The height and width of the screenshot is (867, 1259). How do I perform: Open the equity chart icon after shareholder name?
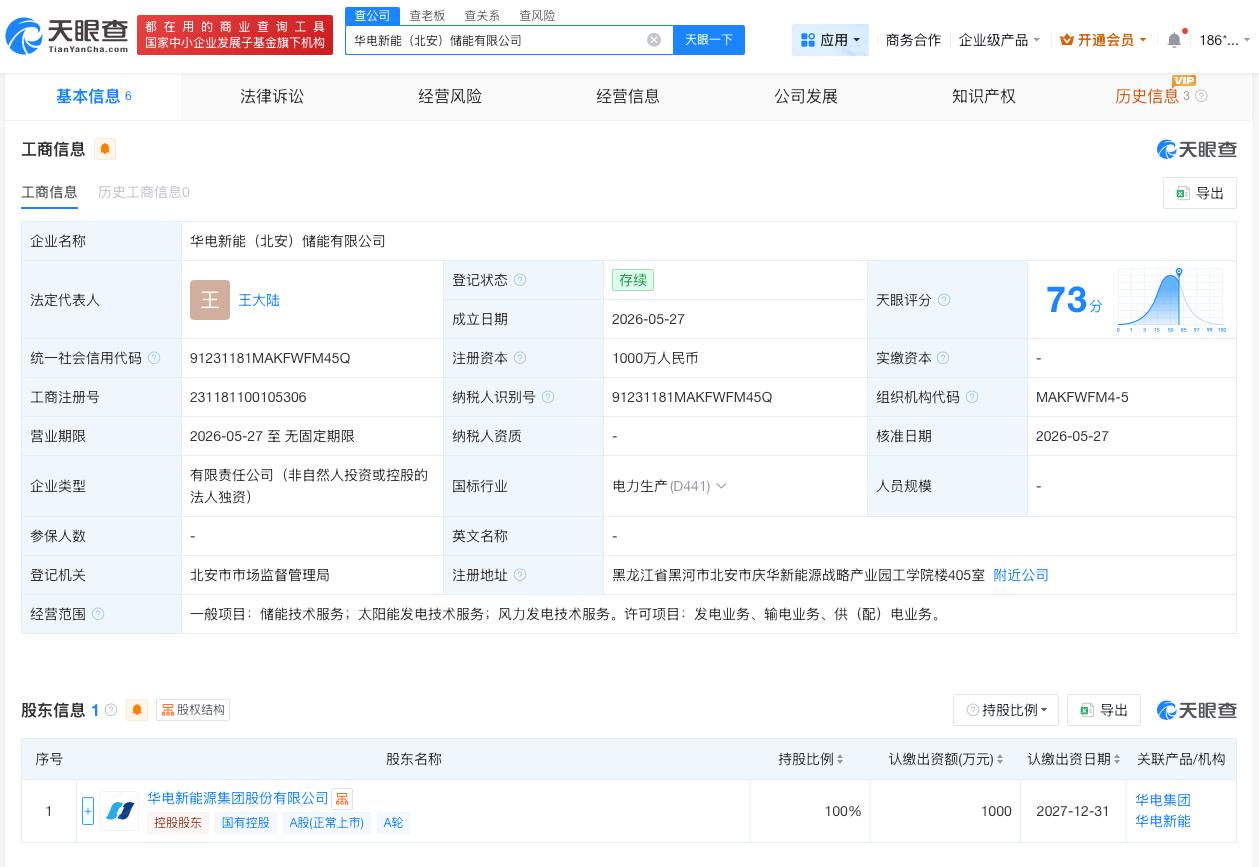click(x=342, y=799)
